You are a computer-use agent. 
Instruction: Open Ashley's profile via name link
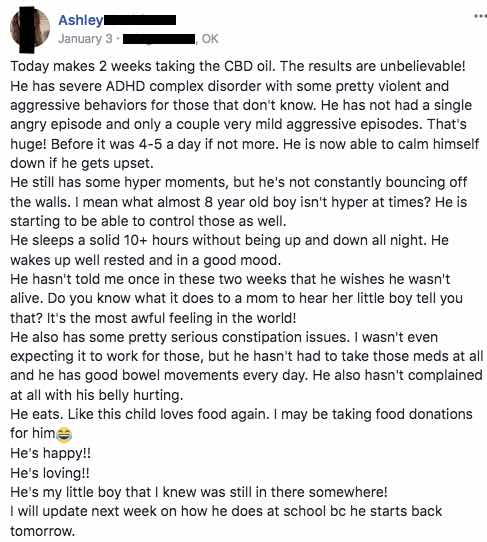tap(81, 20)
